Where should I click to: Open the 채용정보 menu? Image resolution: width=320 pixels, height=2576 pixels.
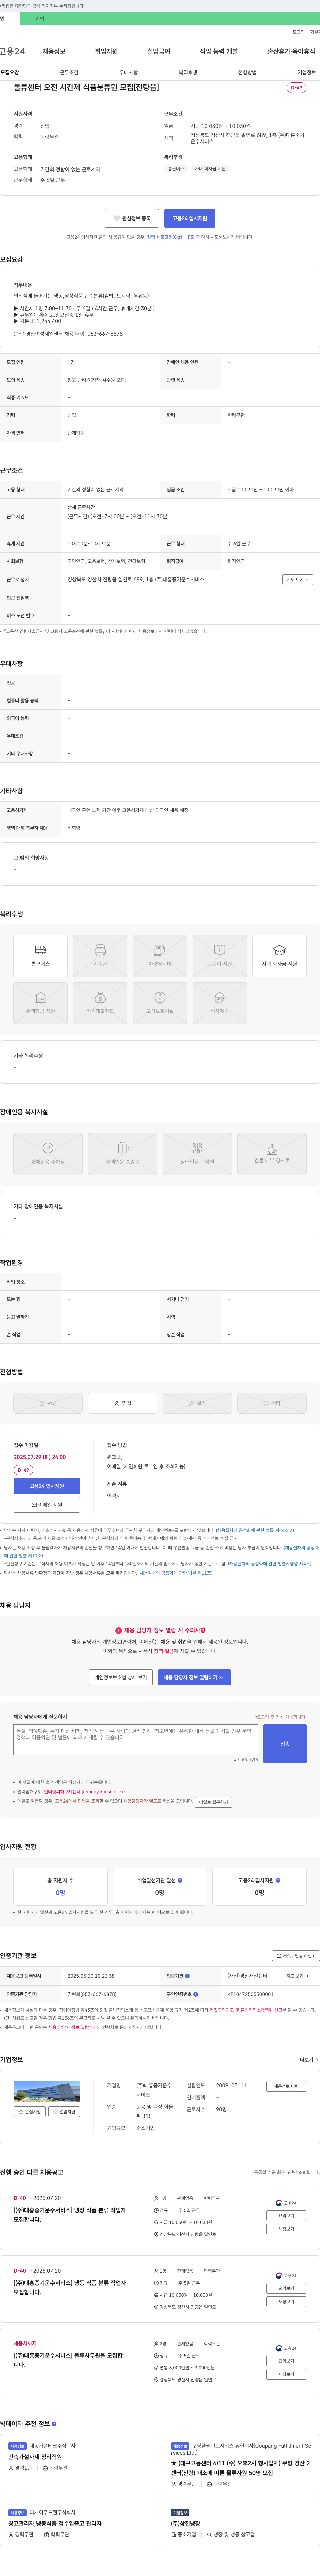pyautogui.click(x=54, y=51)
